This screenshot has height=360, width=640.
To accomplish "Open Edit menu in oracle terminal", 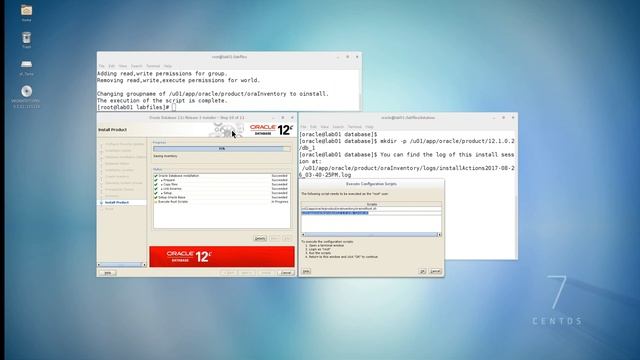I will pyautogui.click(x=313, y=127).
